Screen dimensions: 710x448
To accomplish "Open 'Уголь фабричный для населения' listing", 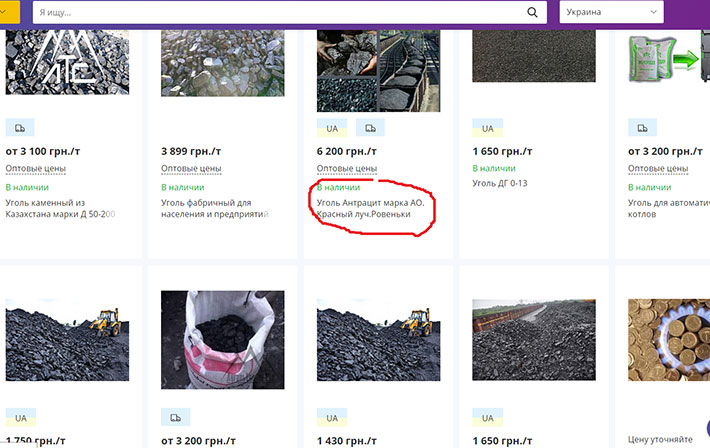I will point(215,208).
